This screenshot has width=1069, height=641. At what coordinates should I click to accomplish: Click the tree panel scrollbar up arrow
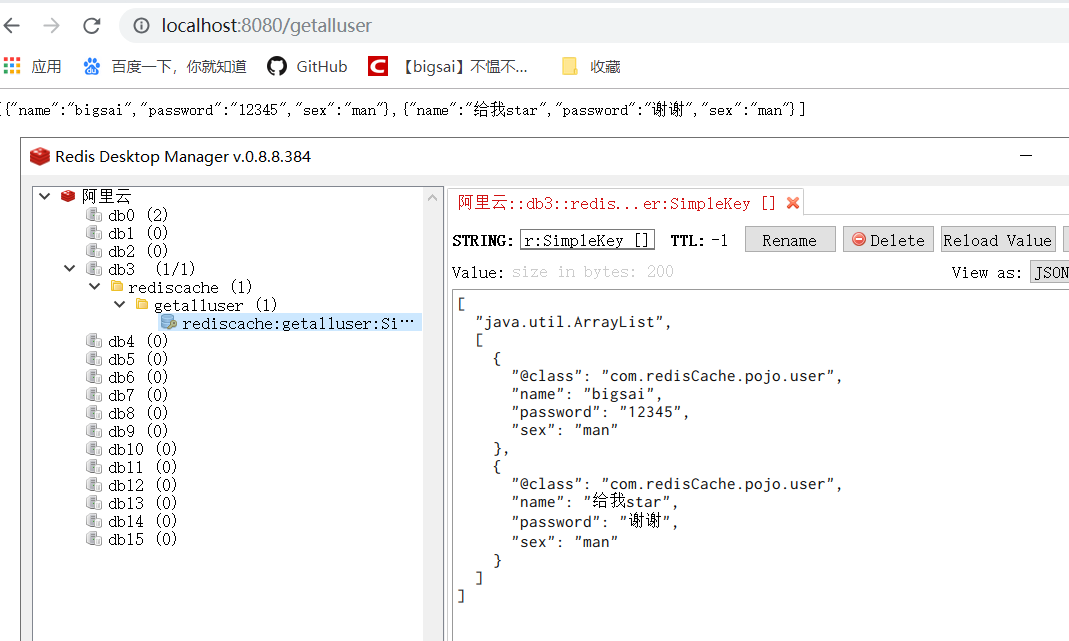tap(432, 198)
